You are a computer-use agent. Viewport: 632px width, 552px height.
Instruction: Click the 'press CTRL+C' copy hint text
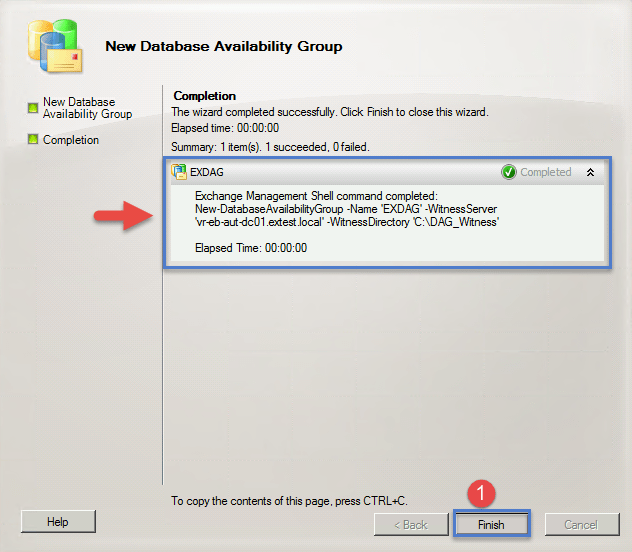[x=289, y=501]
